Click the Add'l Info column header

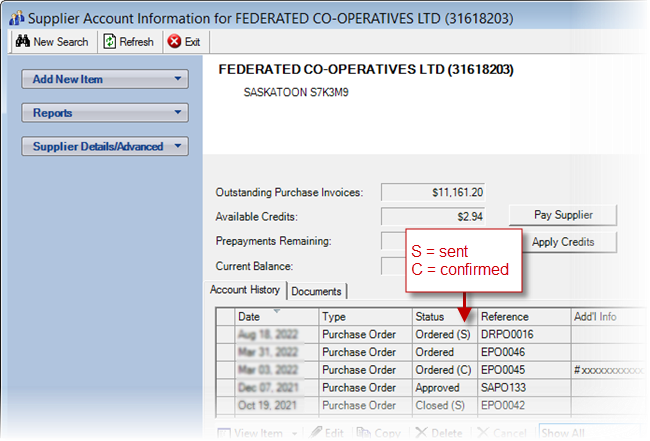click(608, 317)
